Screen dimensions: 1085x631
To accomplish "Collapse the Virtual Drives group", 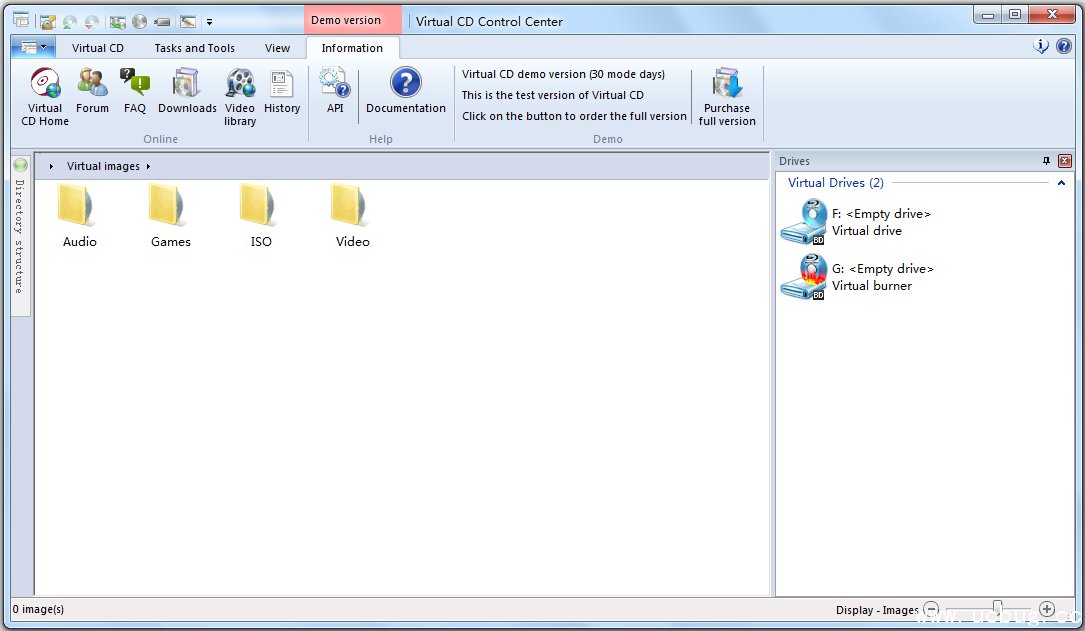I will click(x=1061, y=183).
